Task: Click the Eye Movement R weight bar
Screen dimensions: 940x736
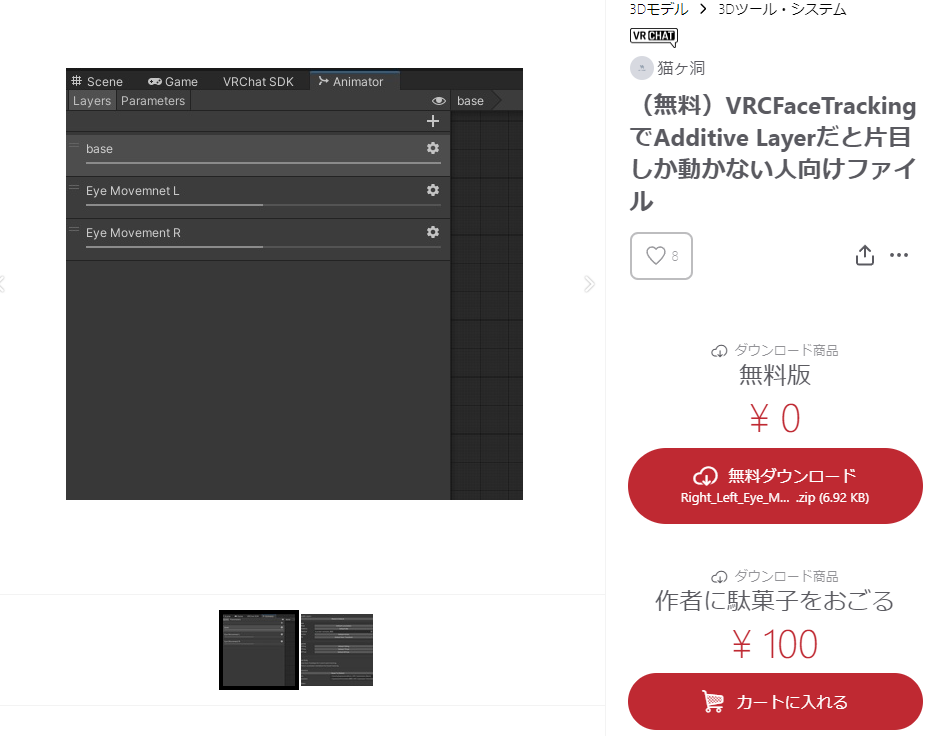Action: [x=263, y=247]
